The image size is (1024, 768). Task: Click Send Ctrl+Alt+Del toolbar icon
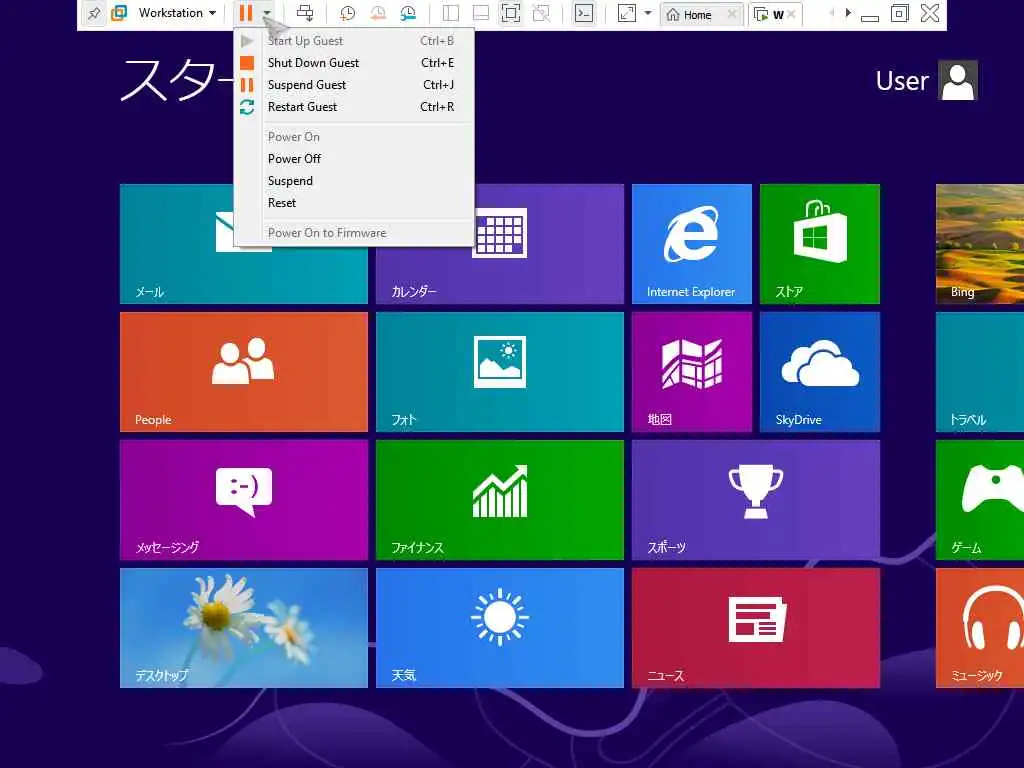click(x=304, y=13)
